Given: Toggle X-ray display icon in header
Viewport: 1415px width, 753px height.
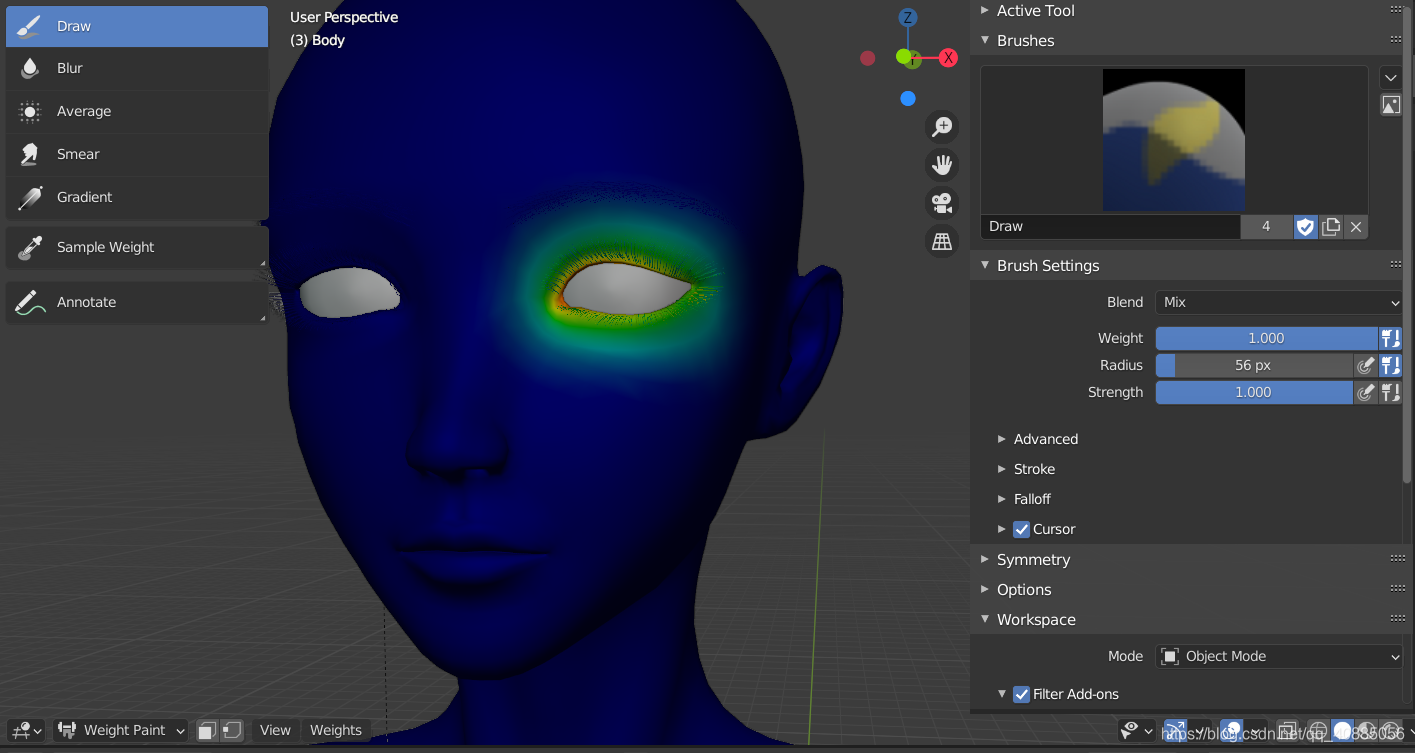Looking at the screenshot, I should 1288,731.
